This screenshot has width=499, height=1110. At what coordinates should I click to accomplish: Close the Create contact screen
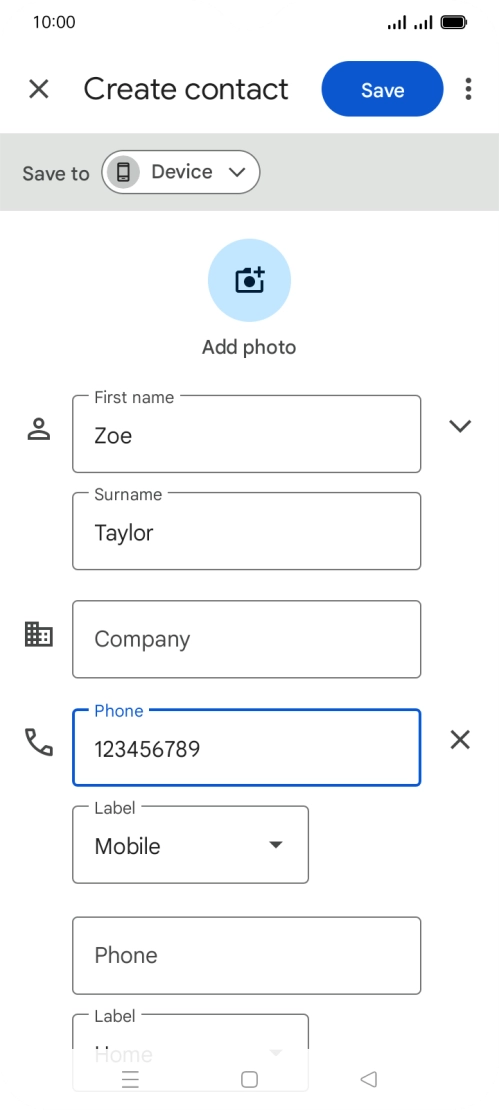tap(38, 89)
